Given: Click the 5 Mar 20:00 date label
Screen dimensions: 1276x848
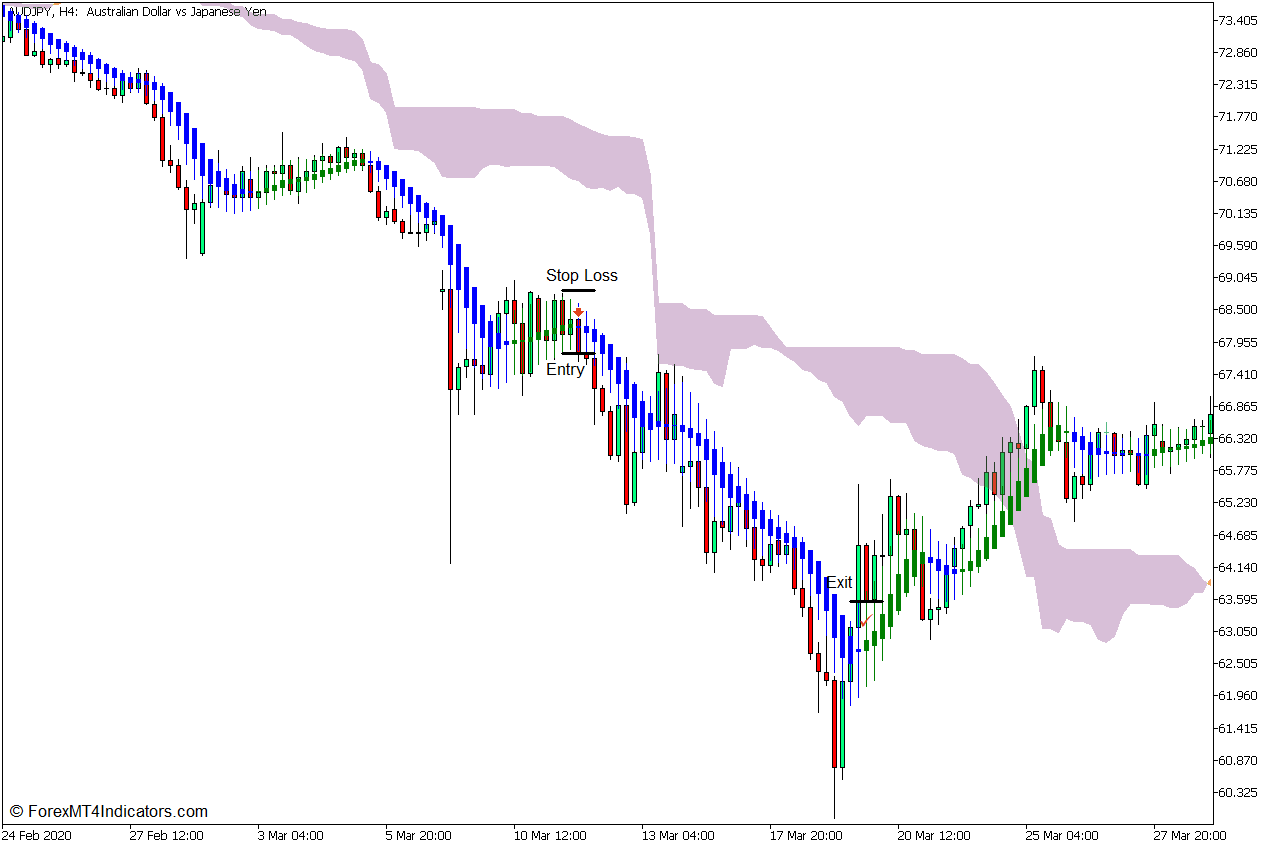Looking at the screenshot, I should (417, 835).
